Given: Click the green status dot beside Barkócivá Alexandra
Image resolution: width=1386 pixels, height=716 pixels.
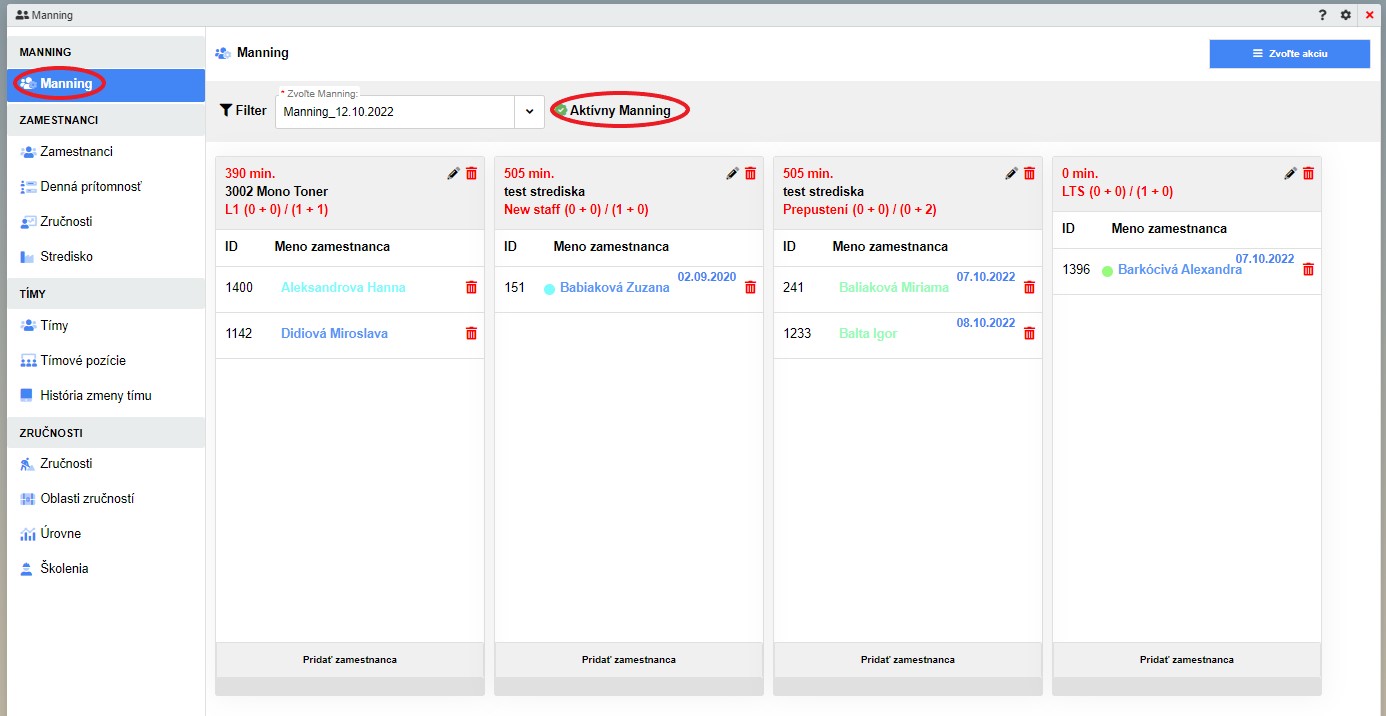Looking at the screenshot, I should click(x=1107, y=271).
